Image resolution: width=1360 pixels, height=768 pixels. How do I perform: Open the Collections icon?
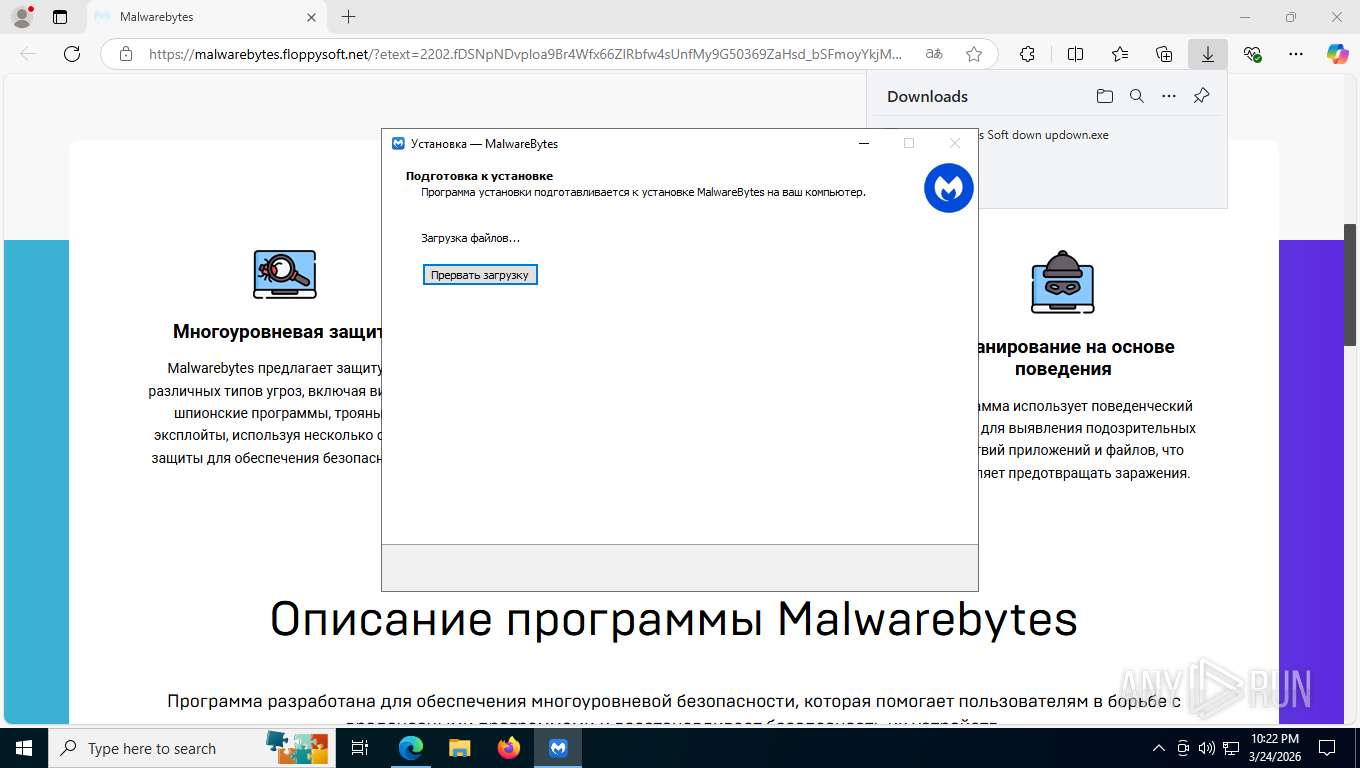pyautogui.click(x=1164, y=54)
